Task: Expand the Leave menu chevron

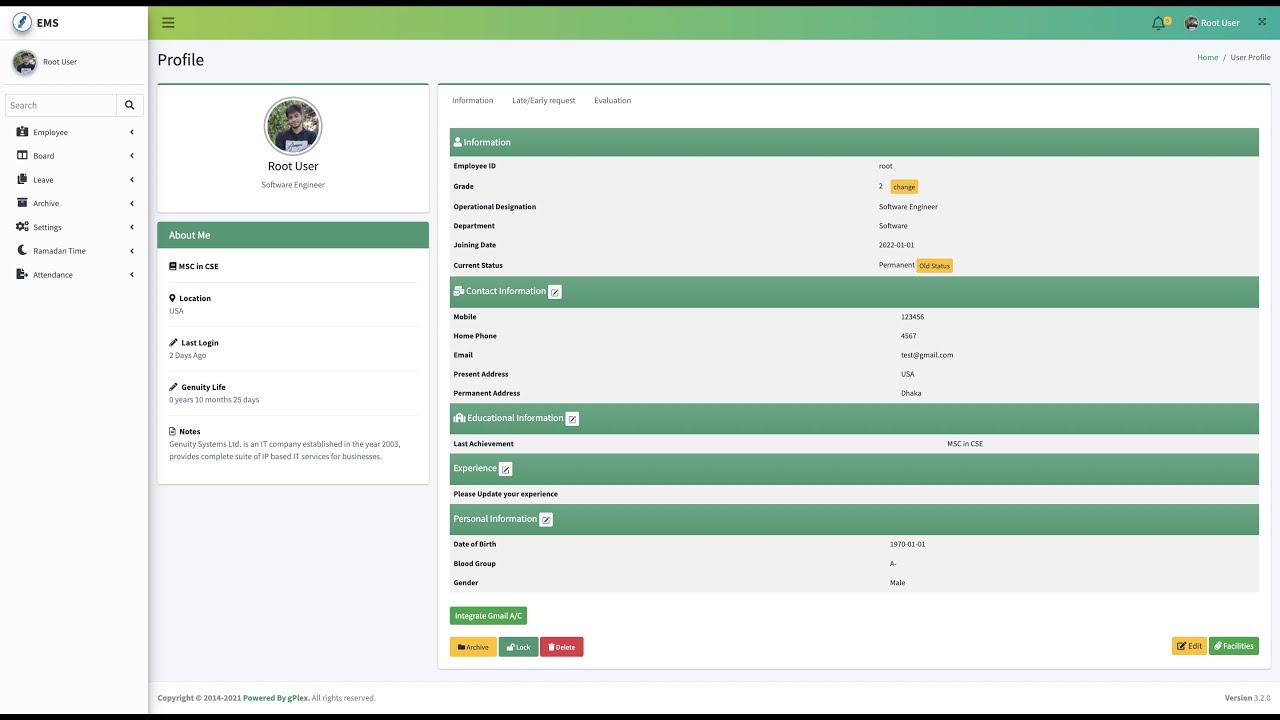Action: 131,180
